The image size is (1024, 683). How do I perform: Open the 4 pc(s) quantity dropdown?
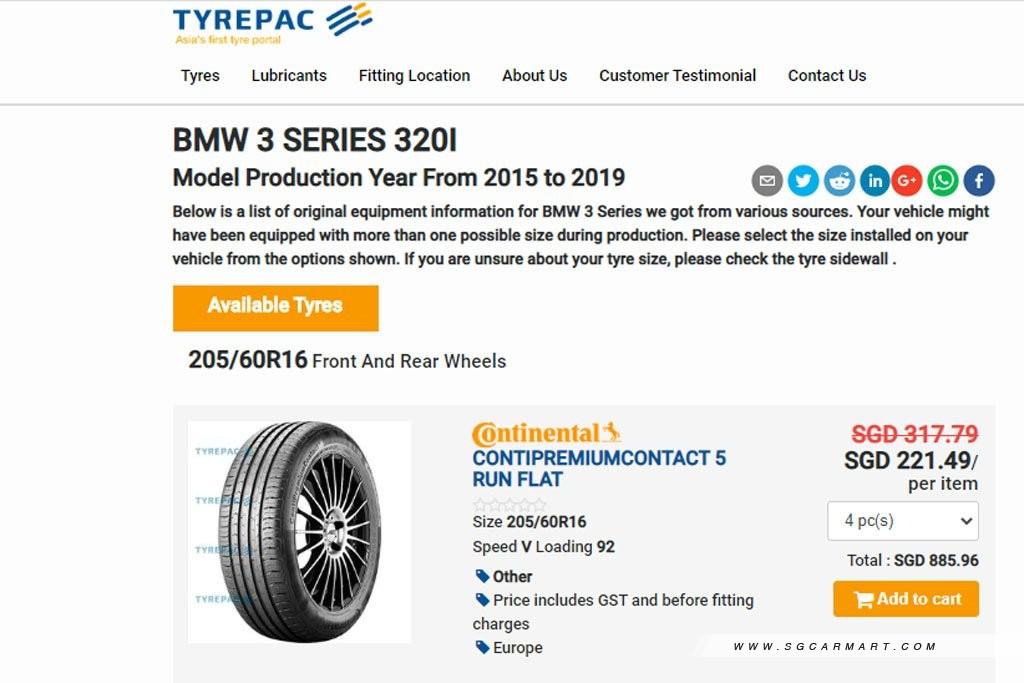pyautogui.click(x=902, y=521)
